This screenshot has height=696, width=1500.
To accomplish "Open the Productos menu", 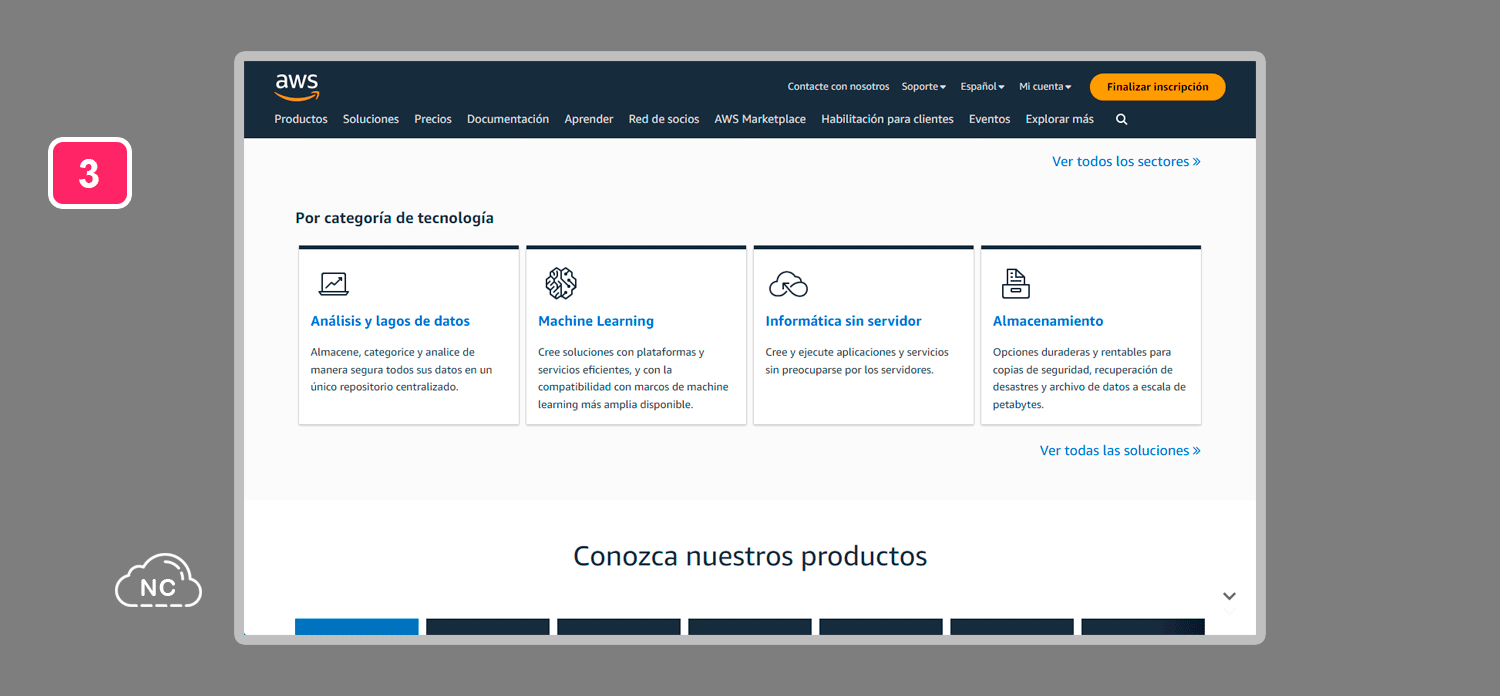I will pyautogui.click(x=301, y=119).
